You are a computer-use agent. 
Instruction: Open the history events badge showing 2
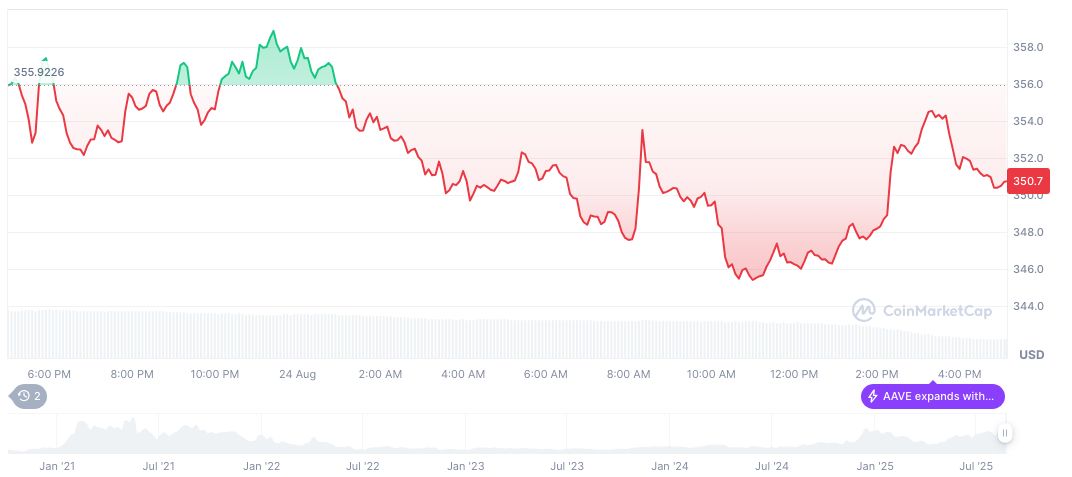pos(28,396)
